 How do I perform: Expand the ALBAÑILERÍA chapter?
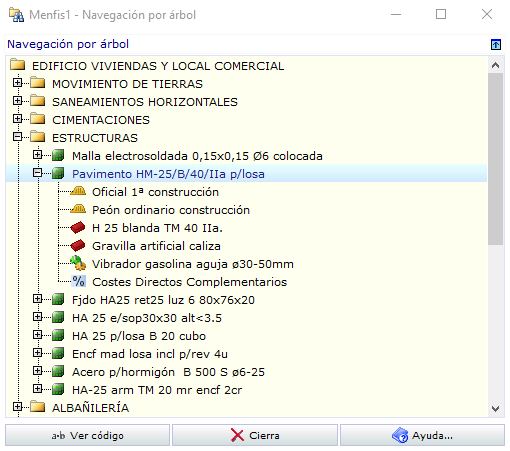coord(17,407)
